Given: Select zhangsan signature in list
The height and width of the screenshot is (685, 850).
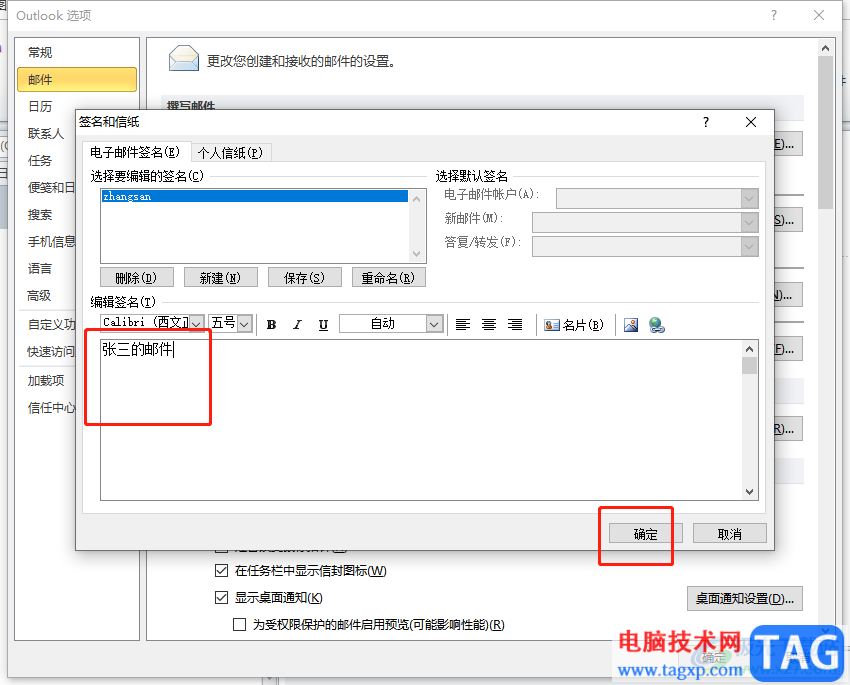Looking at the screenshot, I should tap(255, 196).
